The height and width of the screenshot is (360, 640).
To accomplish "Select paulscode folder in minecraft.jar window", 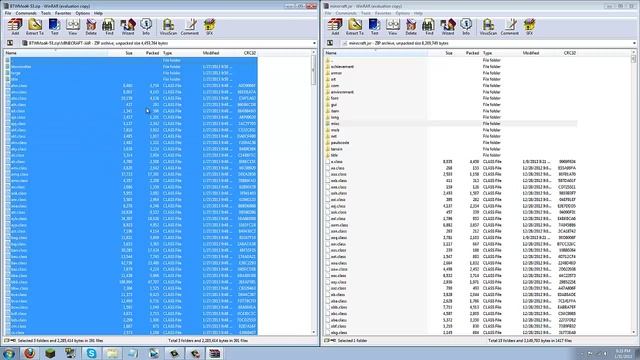I will (340, 142).
